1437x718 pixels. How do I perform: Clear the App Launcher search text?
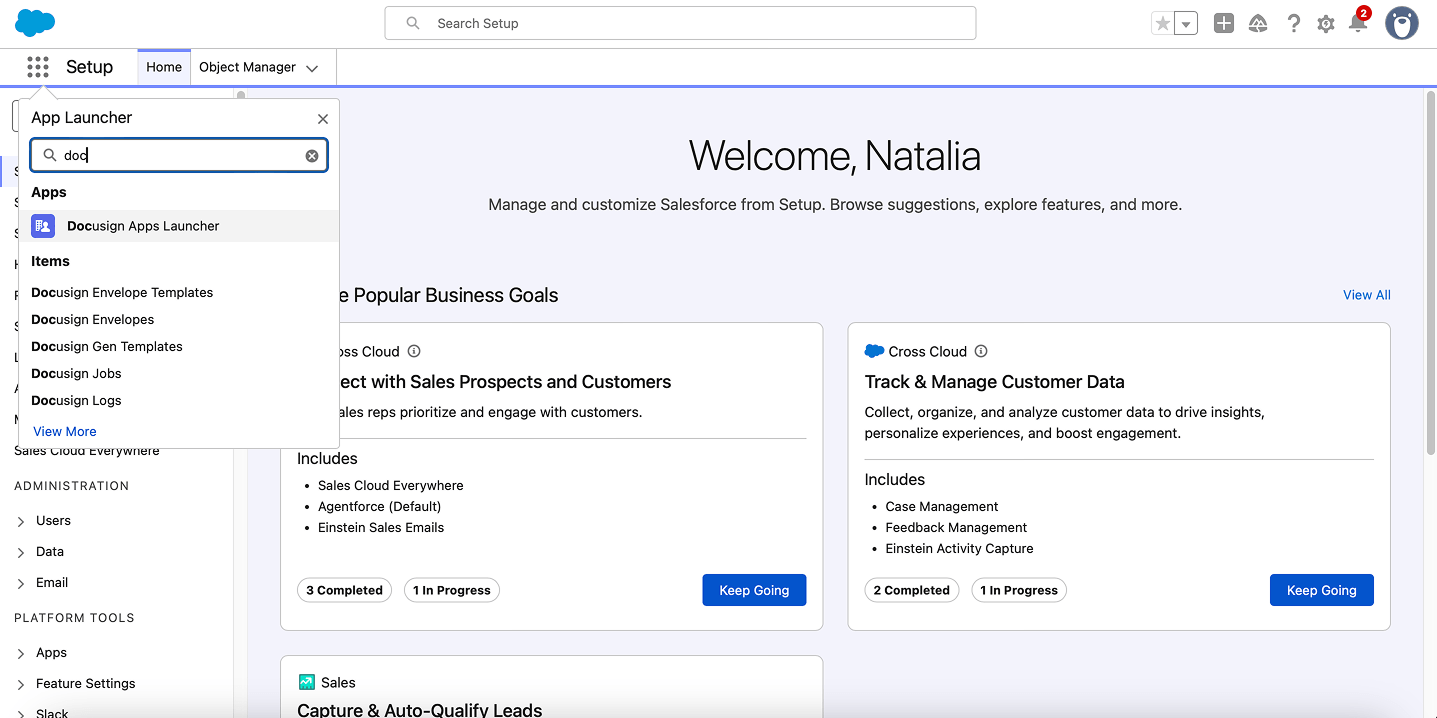(312, 156)
